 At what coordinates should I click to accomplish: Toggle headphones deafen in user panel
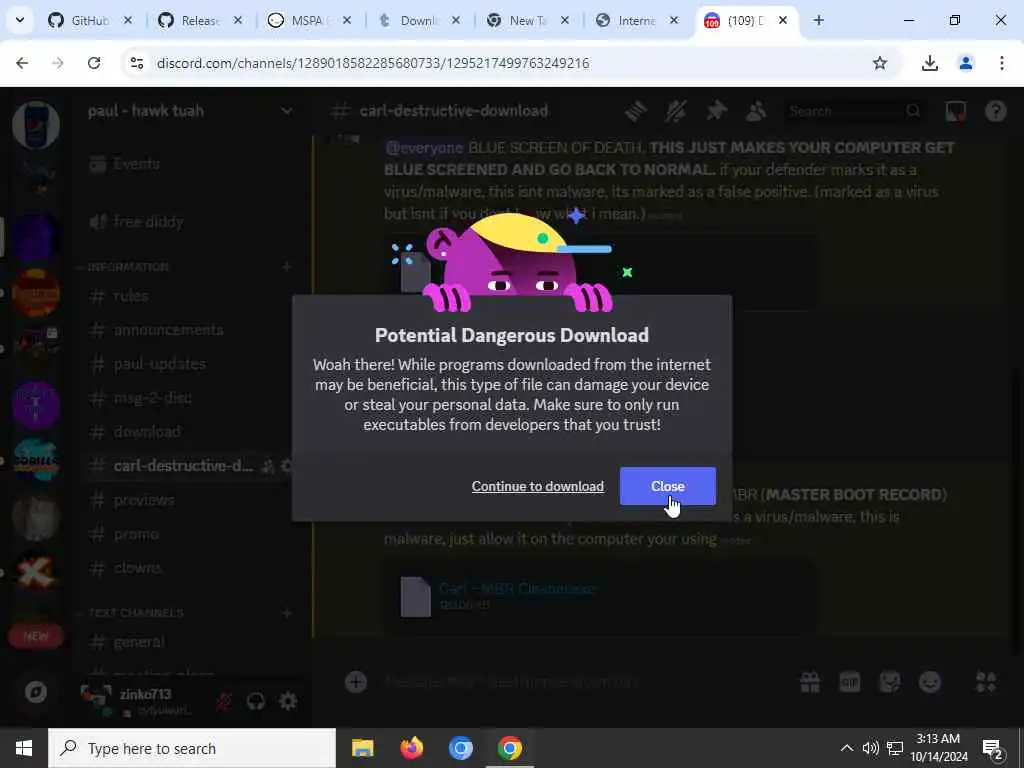(x=256, y=701)
